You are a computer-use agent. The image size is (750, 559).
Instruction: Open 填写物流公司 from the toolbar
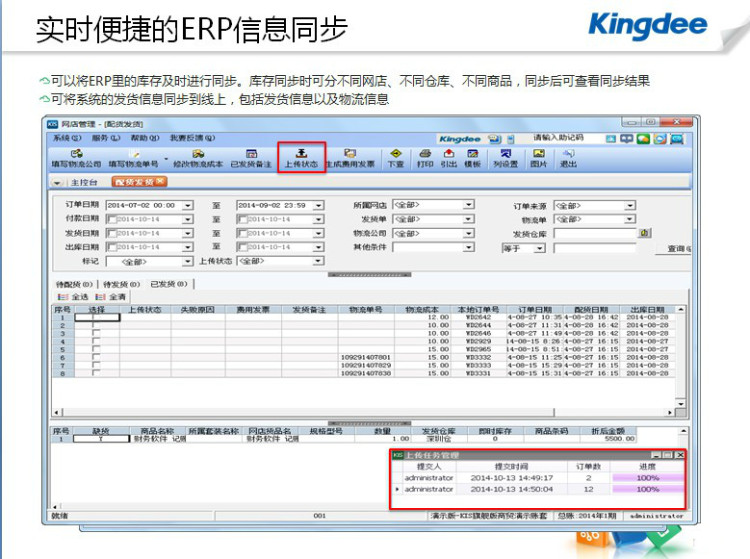[x=77, y=157]
